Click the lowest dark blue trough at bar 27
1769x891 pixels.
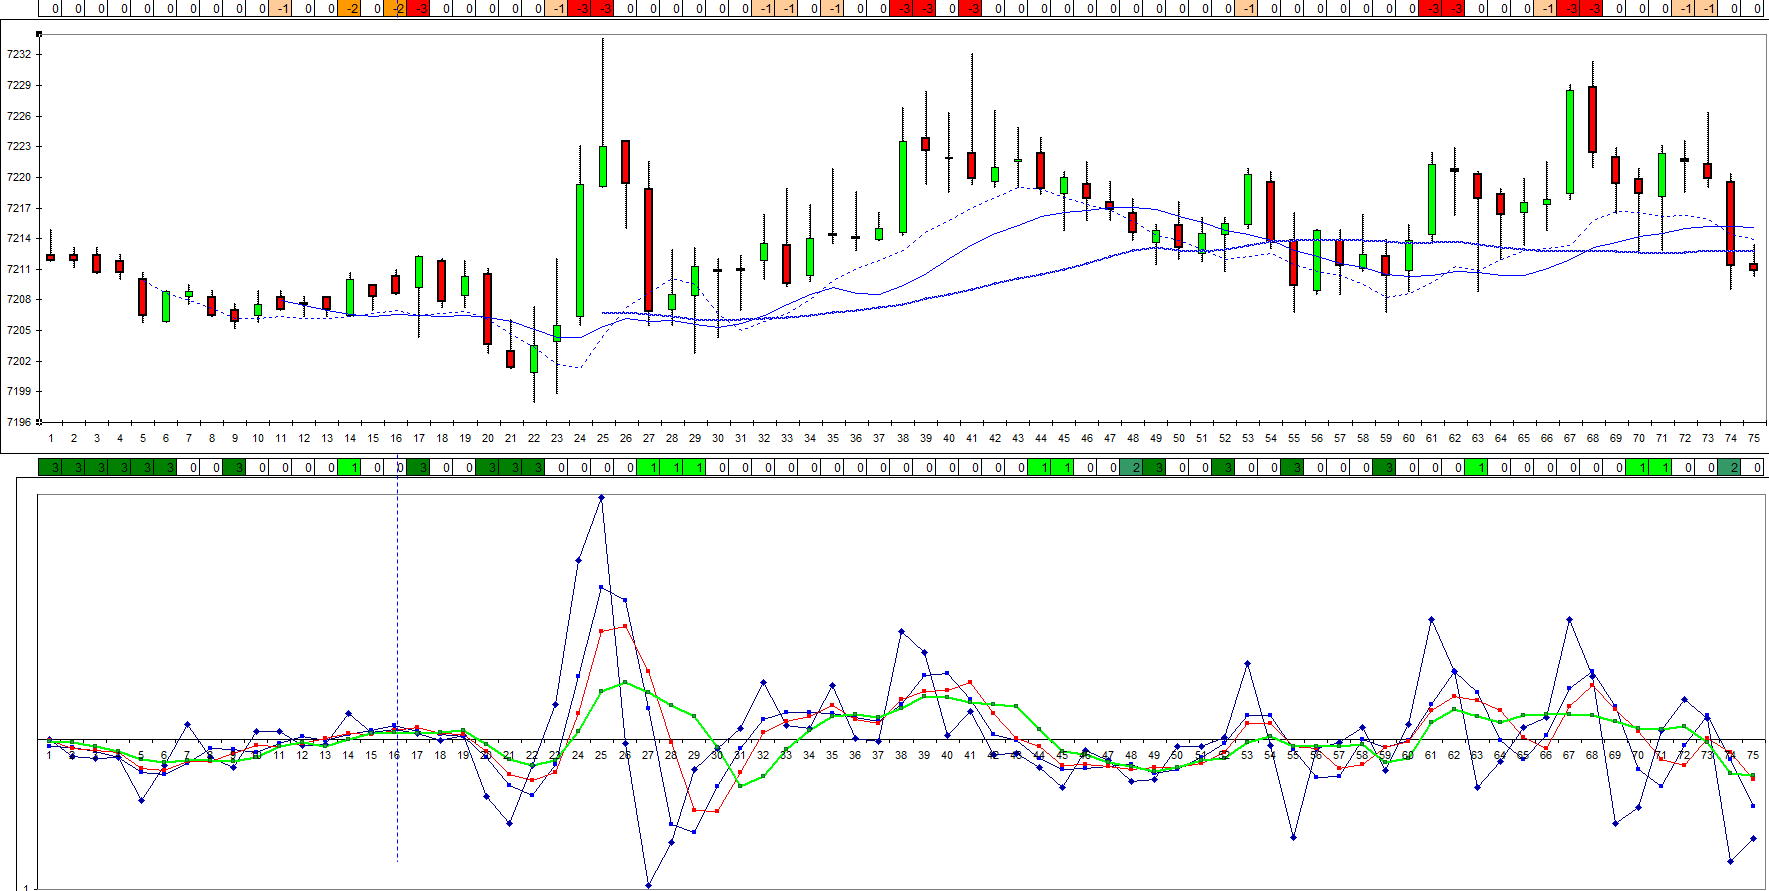pyautogui.click(x=649, y=885)
